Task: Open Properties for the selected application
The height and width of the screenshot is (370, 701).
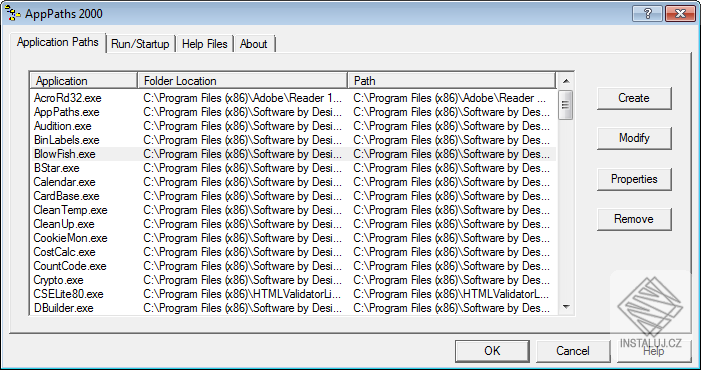Action: pyautogui.click(x=634, y=179)
